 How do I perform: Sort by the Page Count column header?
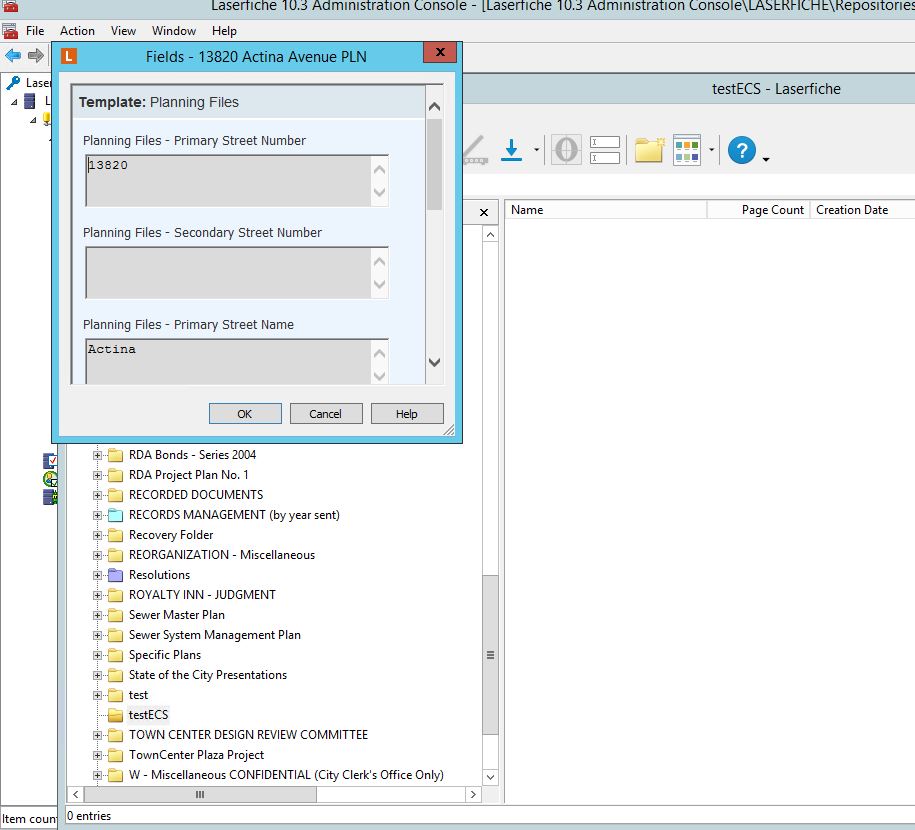point(759,210)
